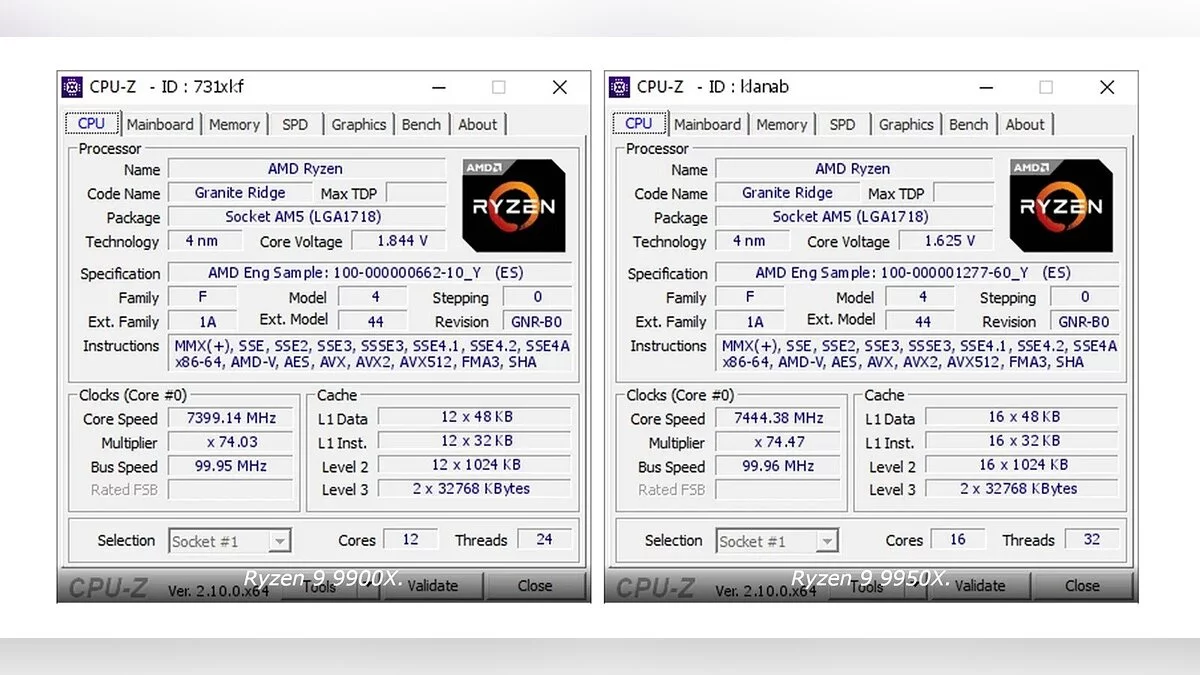Click empty Rated FSB field in 731xkf window
The height and width of the screenshot is (675, 1200).
pos(231,490)
